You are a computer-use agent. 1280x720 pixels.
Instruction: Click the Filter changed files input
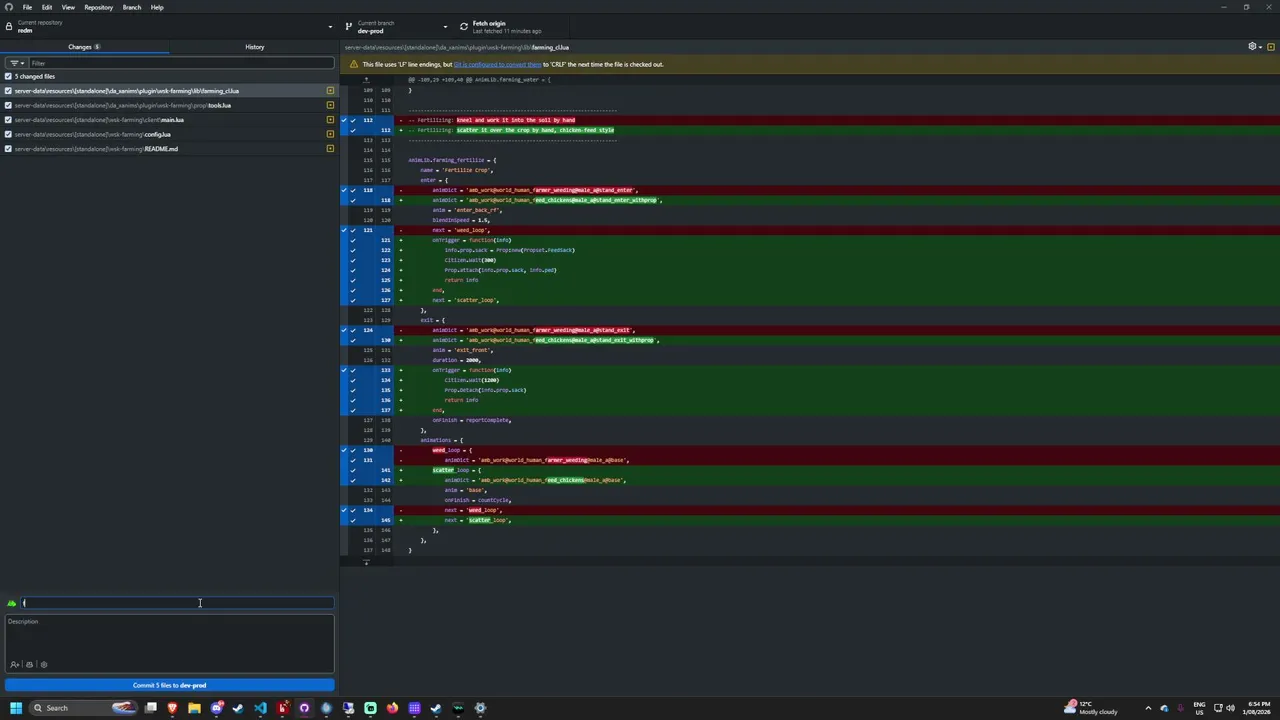[181, 63]
